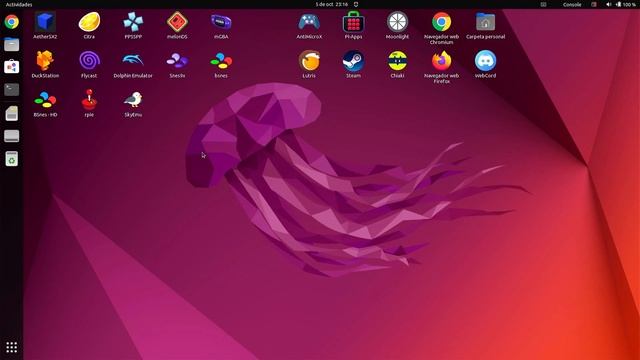Viewport: 640px width, 360px height.
Task: Launch the AntiMicroX gamepad icon
Action: (x=309, y=22)
